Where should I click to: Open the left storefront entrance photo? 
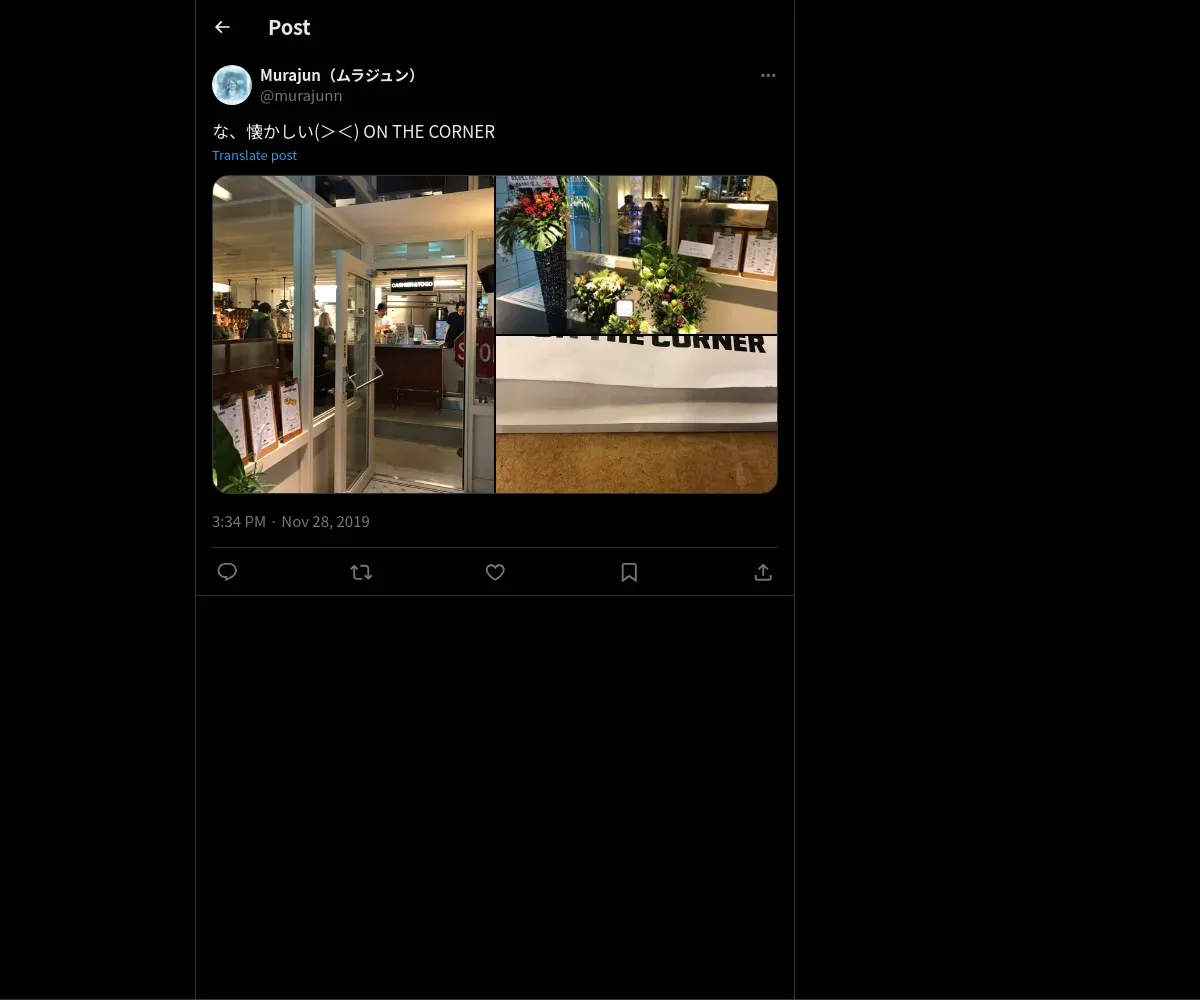[353, 334]
